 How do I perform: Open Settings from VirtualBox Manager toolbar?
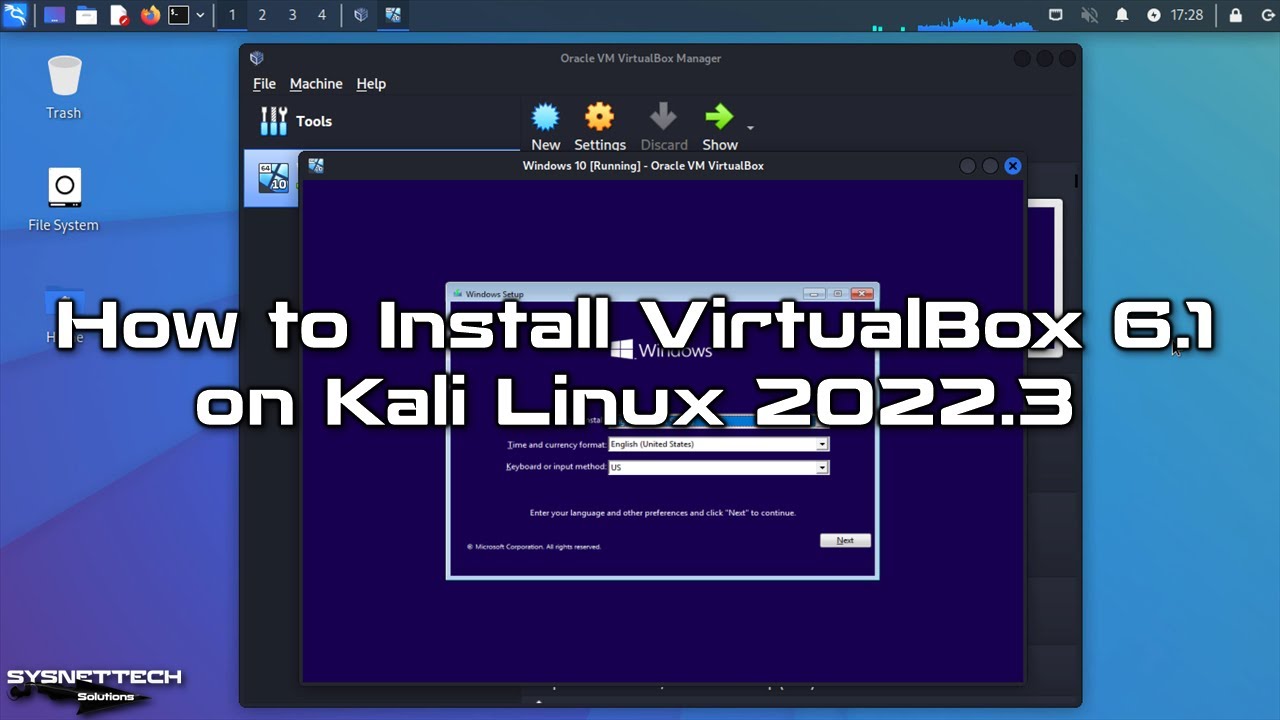(600, 127)
